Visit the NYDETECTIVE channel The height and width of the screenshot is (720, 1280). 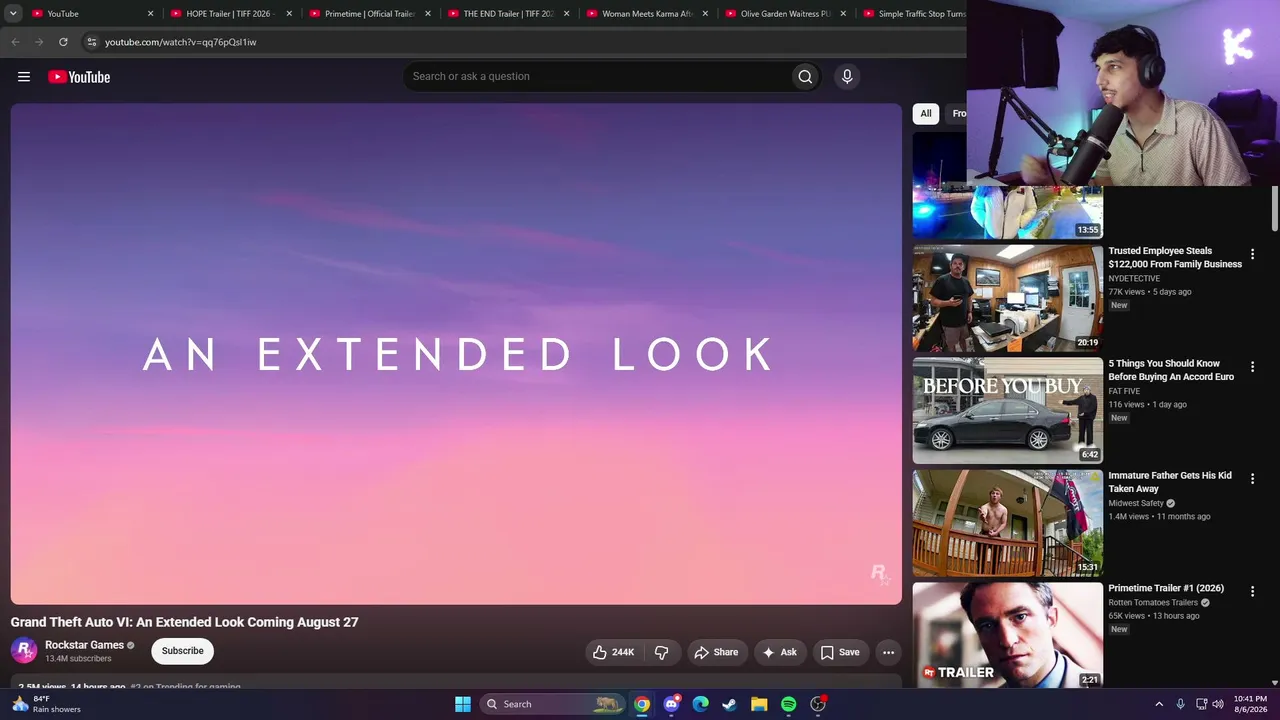pos(1134,279)
